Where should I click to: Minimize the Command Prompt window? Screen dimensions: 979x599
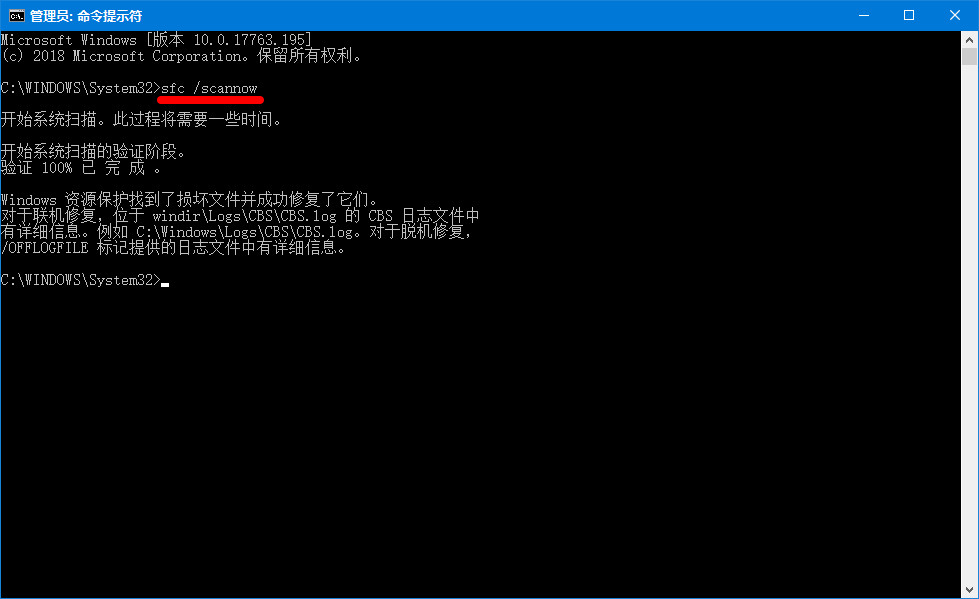click(864, 16)
